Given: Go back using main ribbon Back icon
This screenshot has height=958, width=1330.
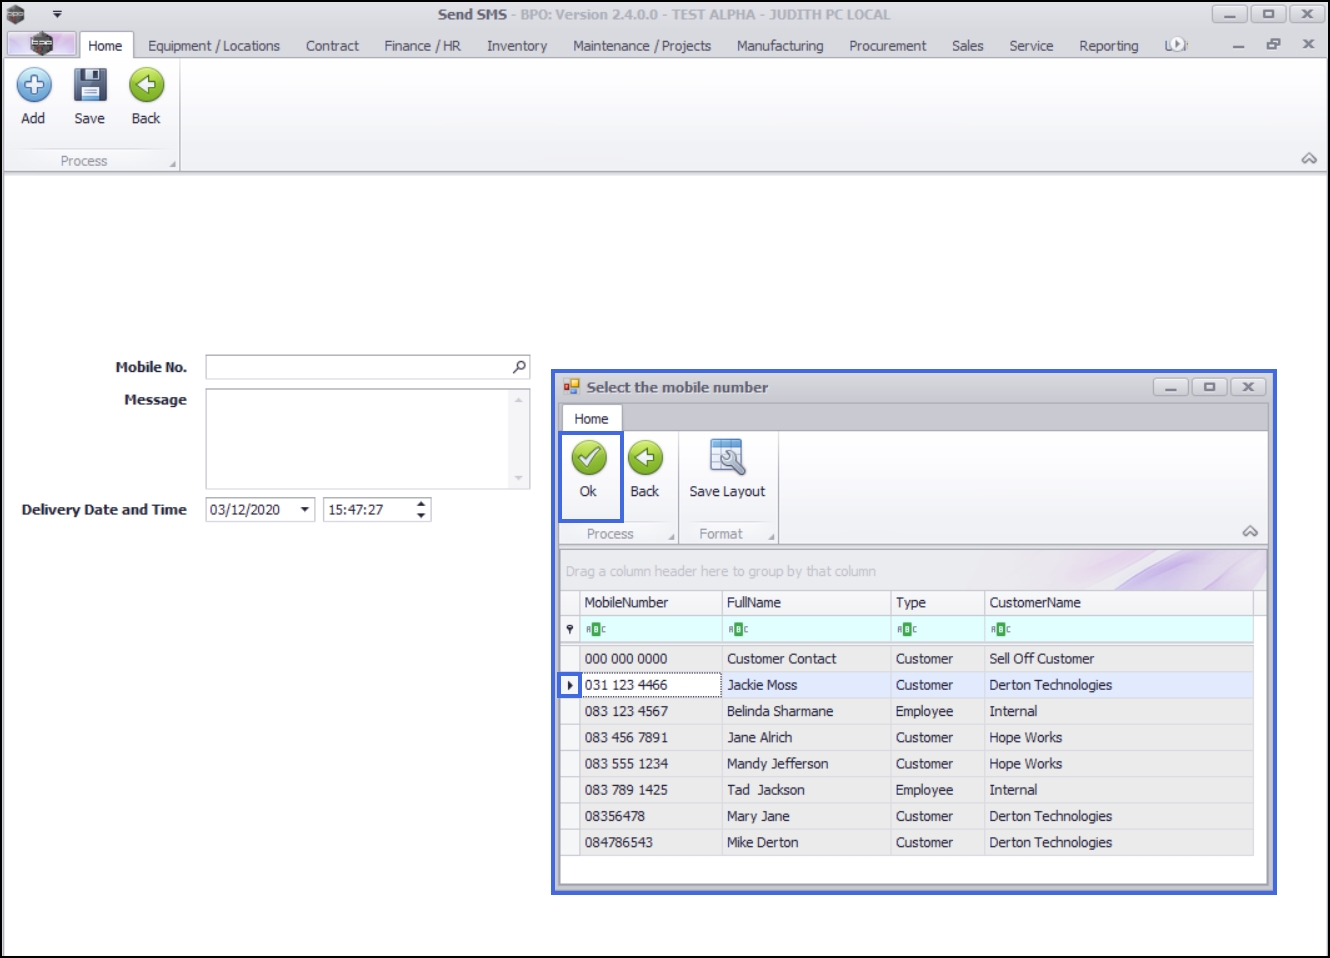Looking at the screenshot, I should (146, 86).
